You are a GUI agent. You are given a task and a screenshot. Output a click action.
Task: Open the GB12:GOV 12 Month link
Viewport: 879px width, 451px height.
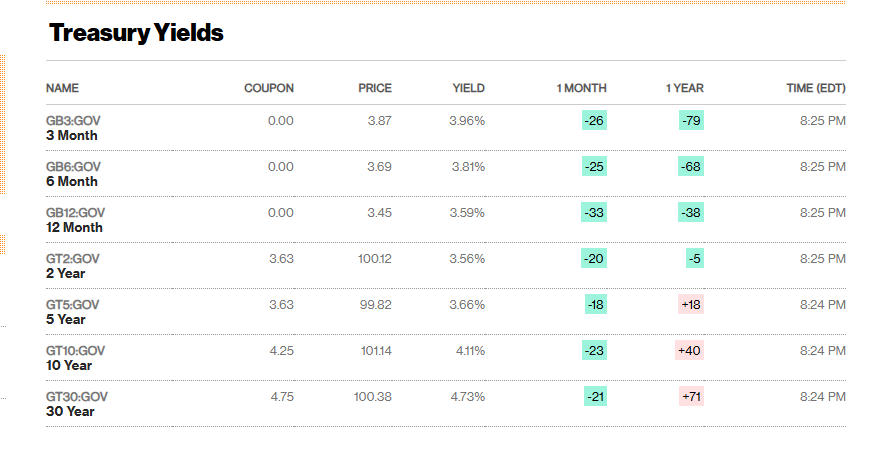pyautogui.click(x=75, y=220)
